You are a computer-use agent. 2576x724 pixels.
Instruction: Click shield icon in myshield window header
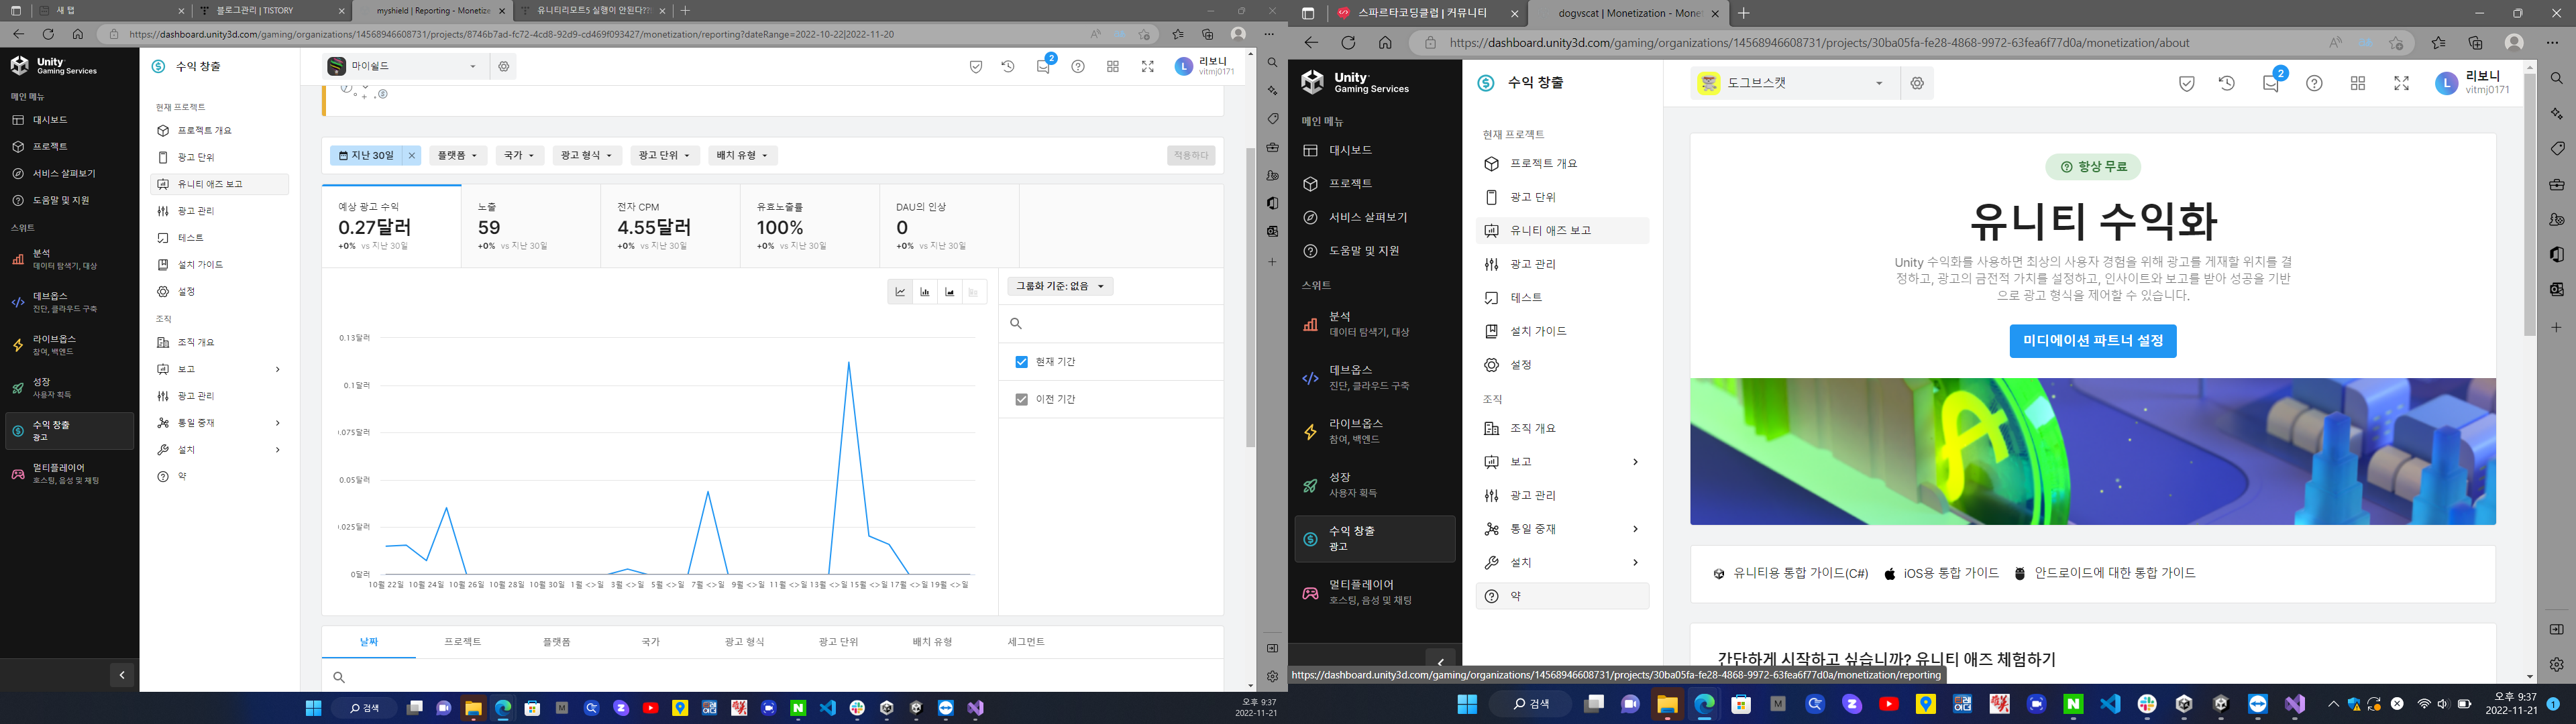click(x=976, y=67)
